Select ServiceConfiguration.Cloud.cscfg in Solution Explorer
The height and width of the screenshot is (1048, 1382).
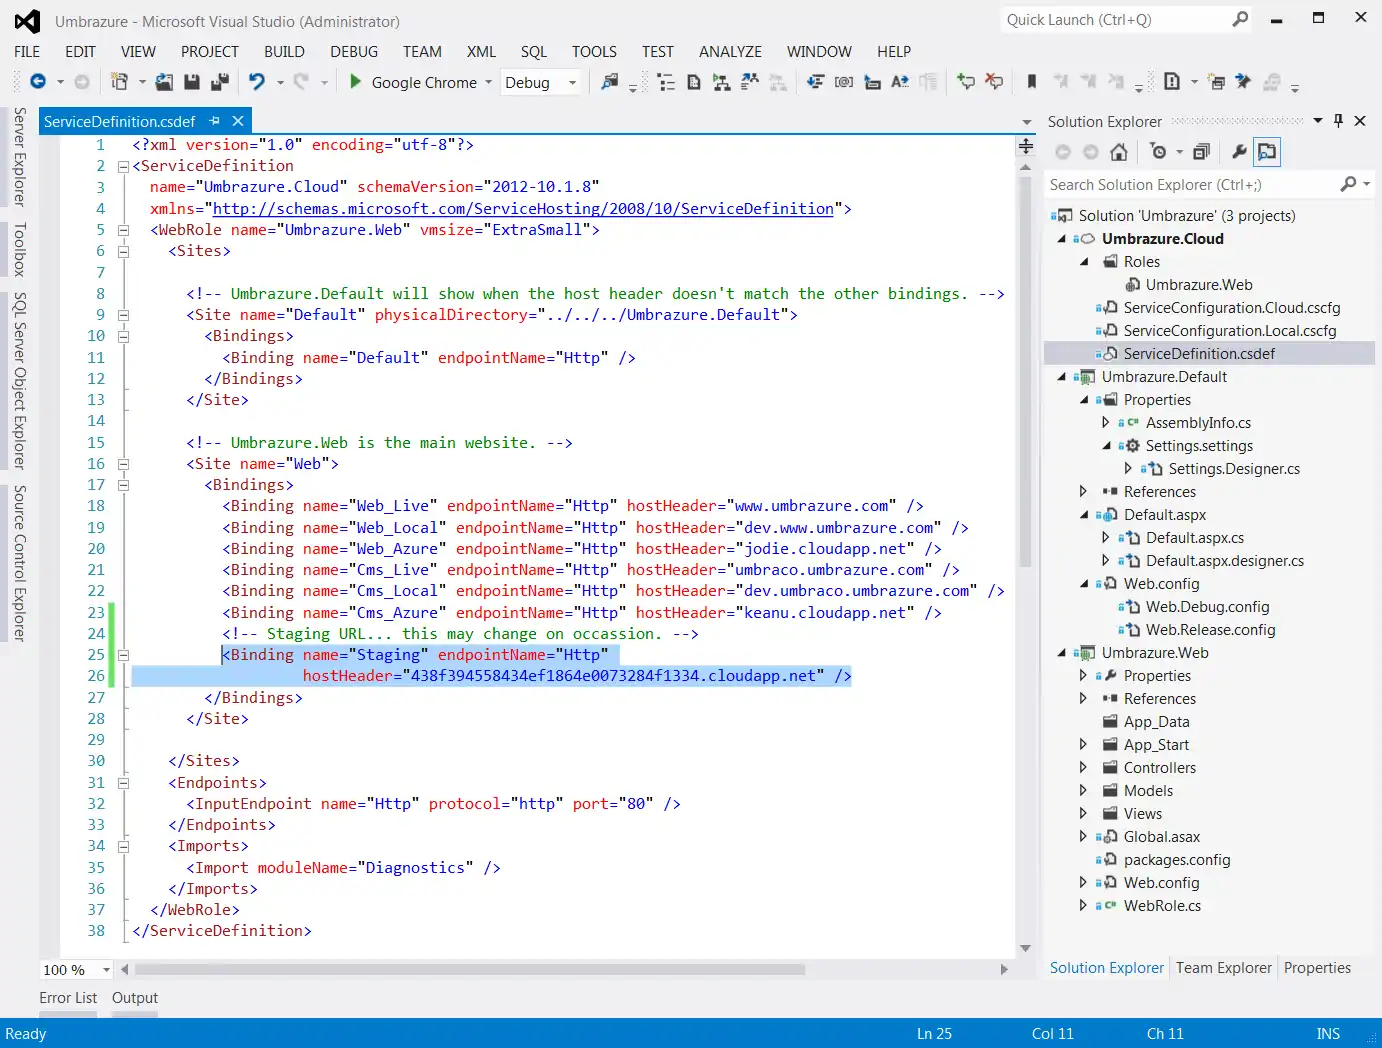1231,307
